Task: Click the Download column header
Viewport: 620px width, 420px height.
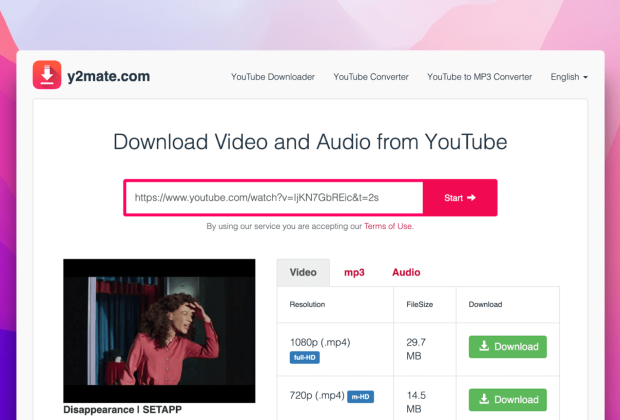Action: tap(485, 304)
